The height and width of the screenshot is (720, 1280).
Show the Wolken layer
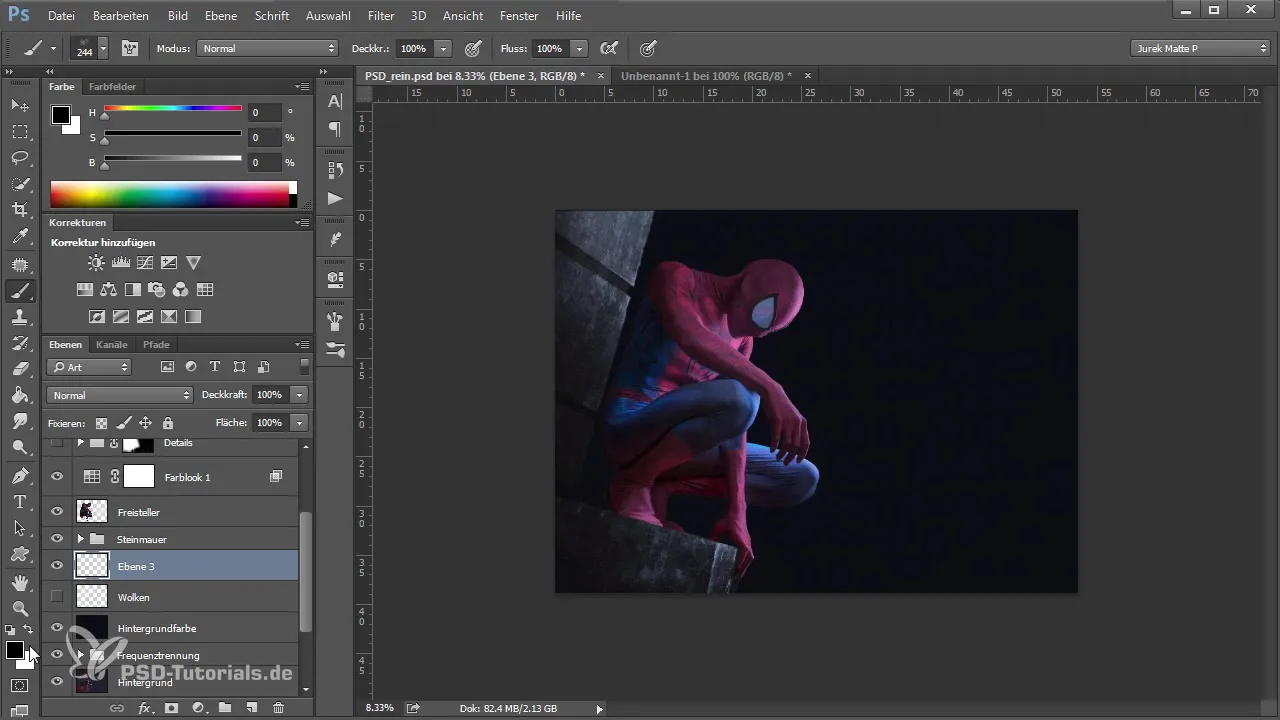coord(57,597)
